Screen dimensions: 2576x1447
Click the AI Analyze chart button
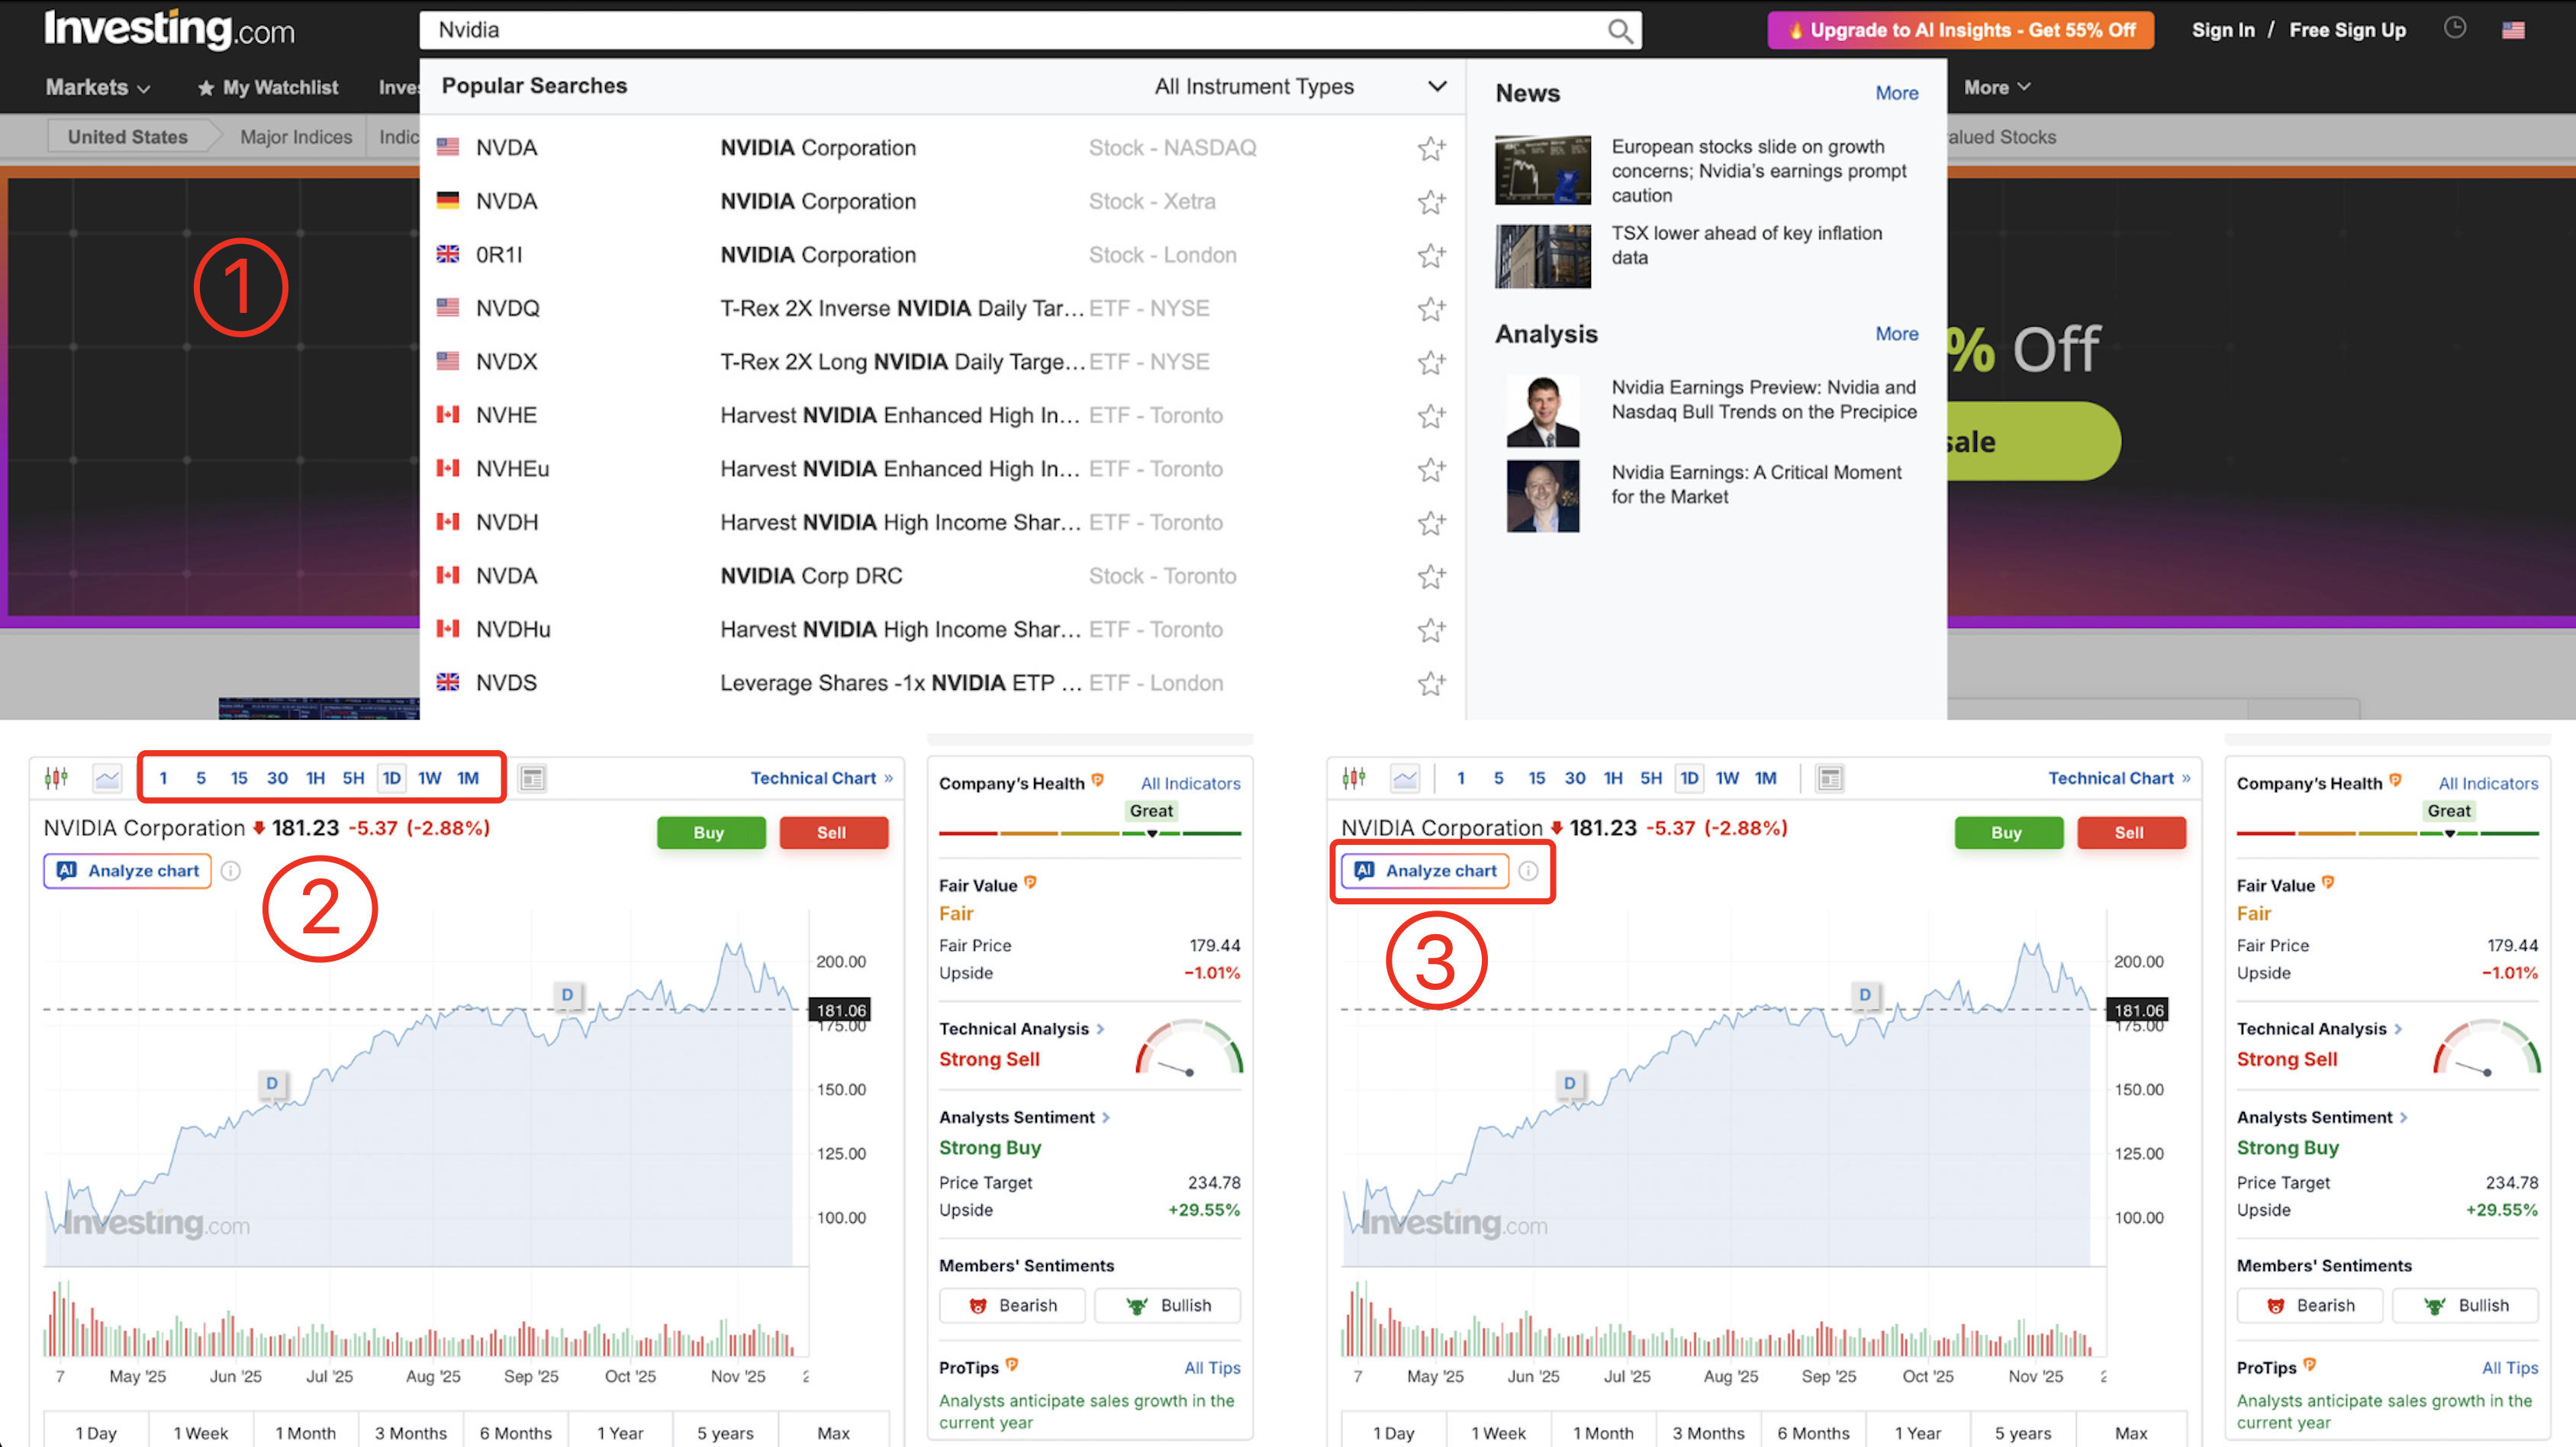[x=127, y=870]
